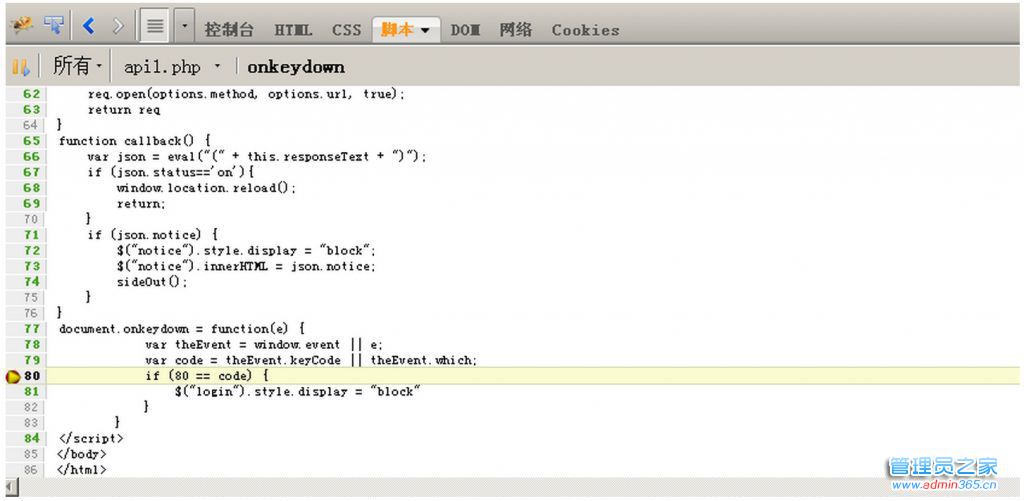The image size is (1024, 501).
Task: Switch to the HTML tab
Action: pyautogui.click(x=293, y=30)
